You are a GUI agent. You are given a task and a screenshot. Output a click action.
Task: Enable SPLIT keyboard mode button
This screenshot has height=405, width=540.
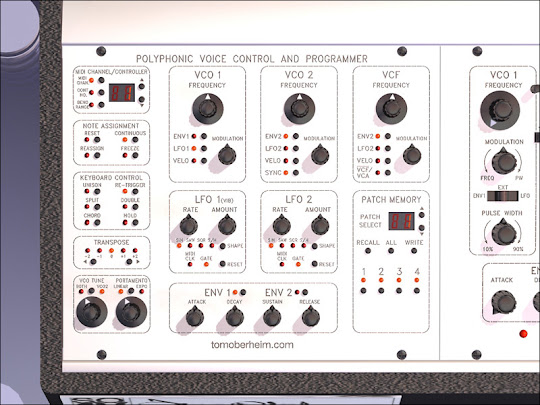[97, 207]
